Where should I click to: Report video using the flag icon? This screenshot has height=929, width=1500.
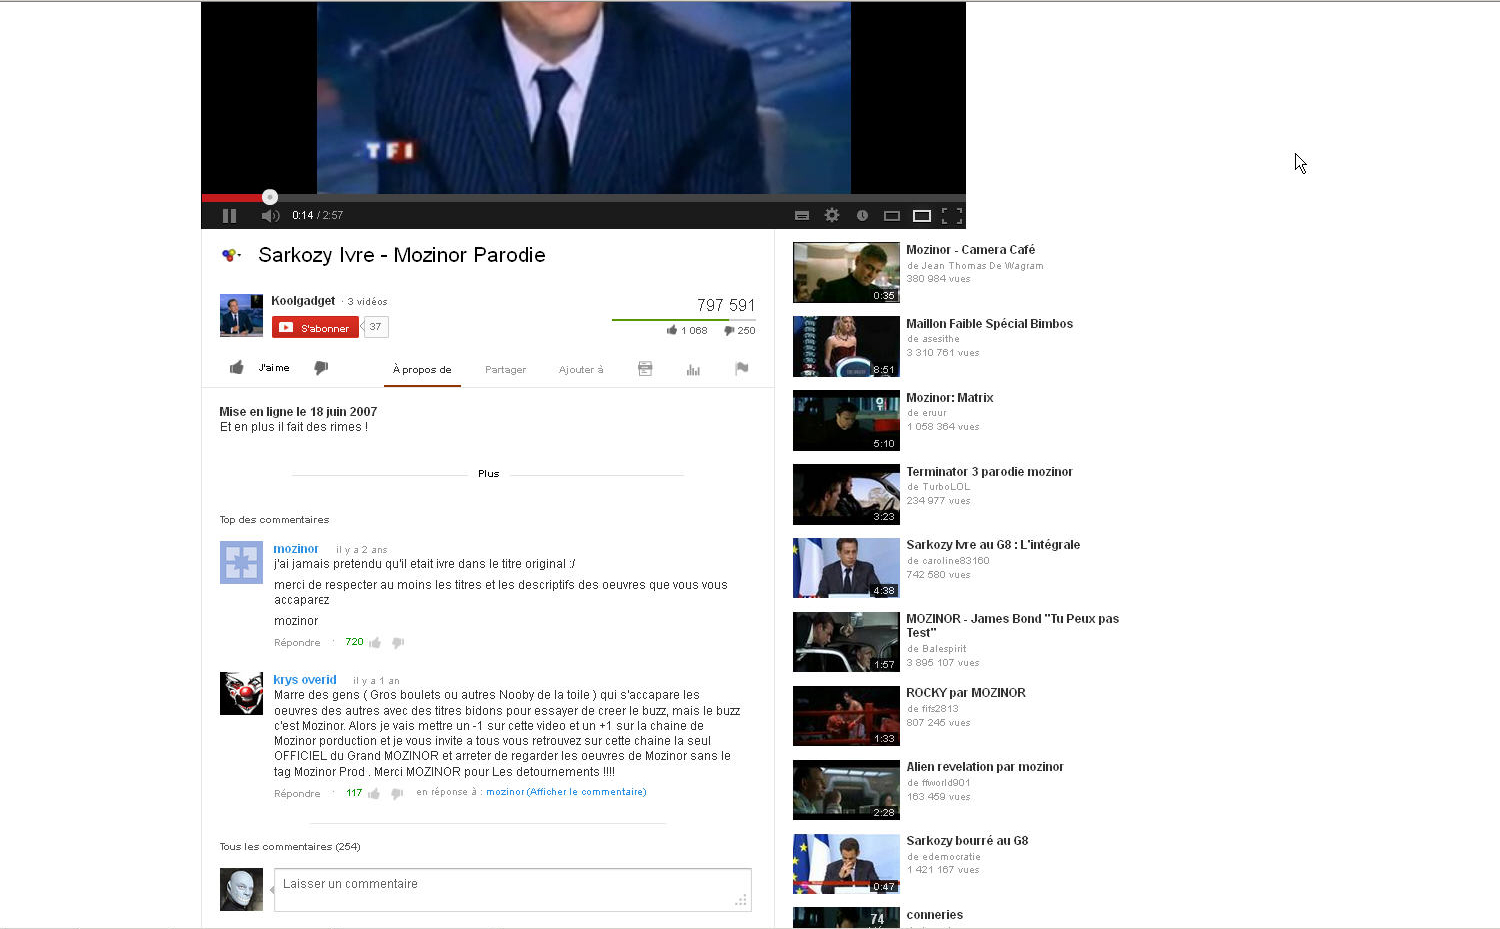tap(741, 368)
